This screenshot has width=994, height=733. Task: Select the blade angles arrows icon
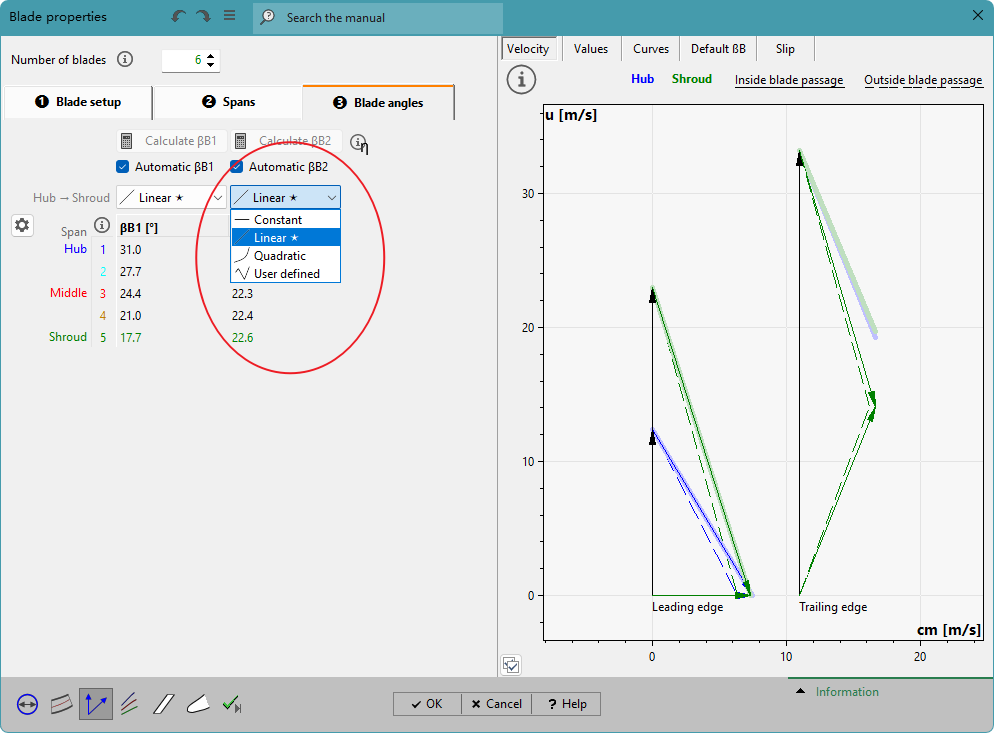point(96,705)
